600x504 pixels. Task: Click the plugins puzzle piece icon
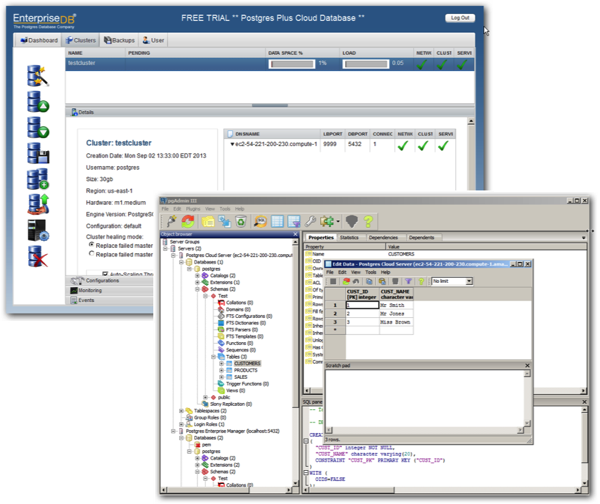click(x=326, y=221)
